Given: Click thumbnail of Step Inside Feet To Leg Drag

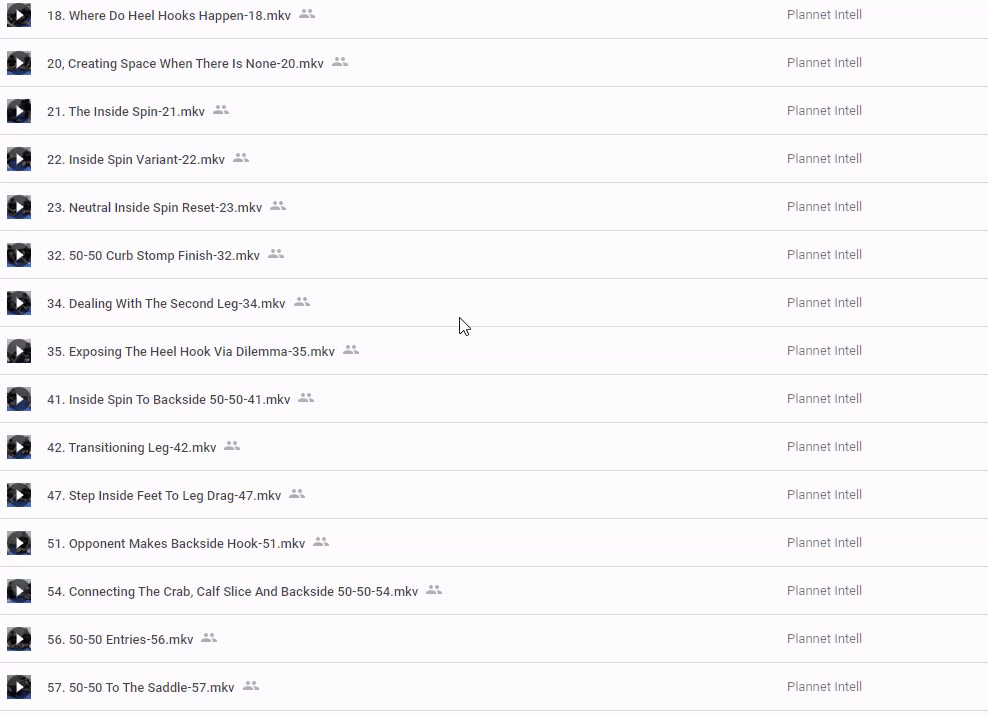Looking at the screenshot, I should 19,495.
